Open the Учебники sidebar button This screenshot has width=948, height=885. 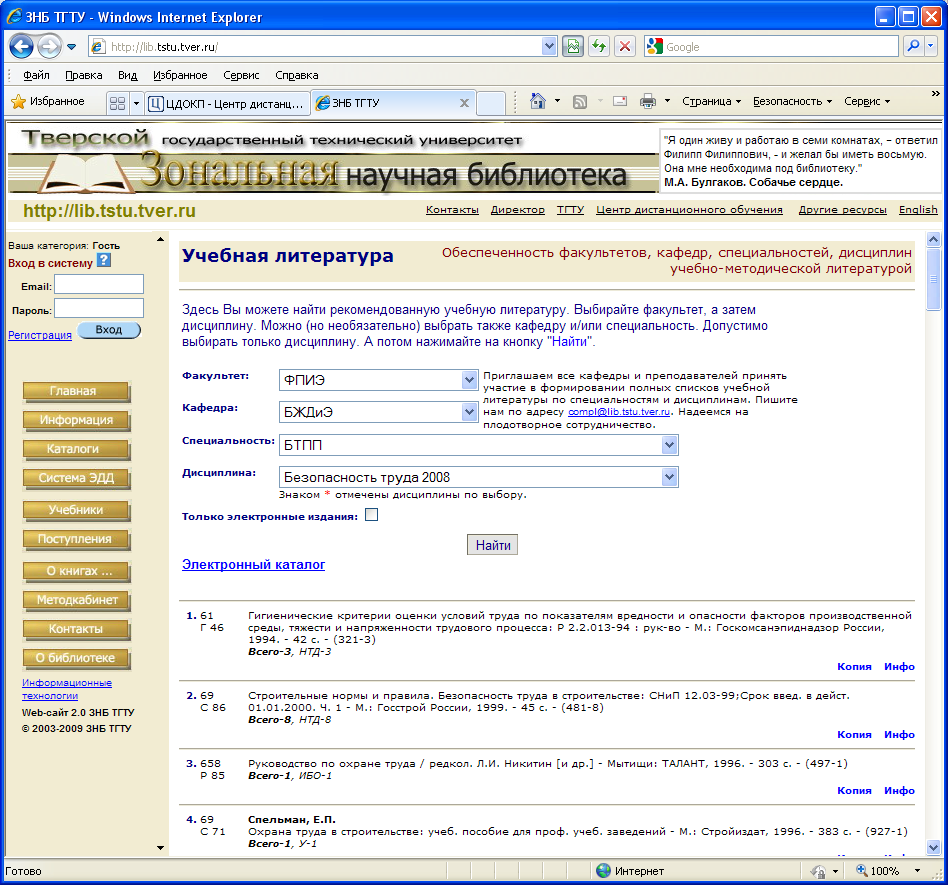pyautogui.click(x=76, y=510)
